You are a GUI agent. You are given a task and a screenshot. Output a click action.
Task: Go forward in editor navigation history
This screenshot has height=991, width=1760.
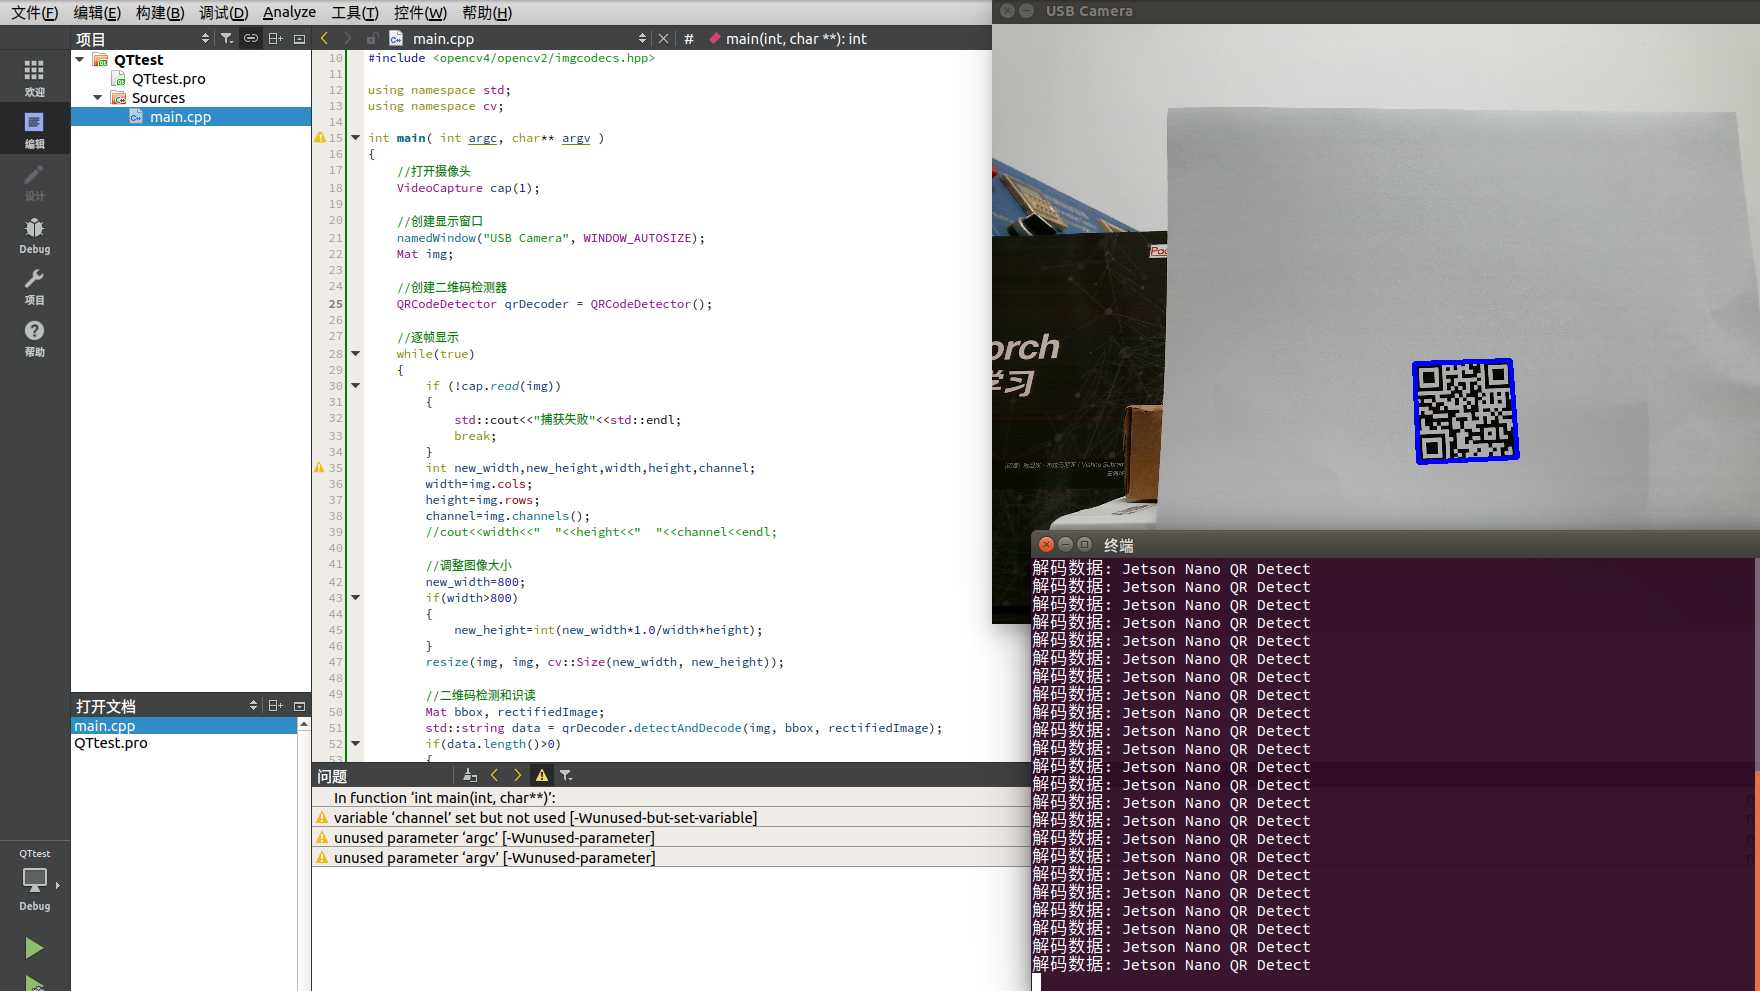pyautogui.click(x=347, y=38)
